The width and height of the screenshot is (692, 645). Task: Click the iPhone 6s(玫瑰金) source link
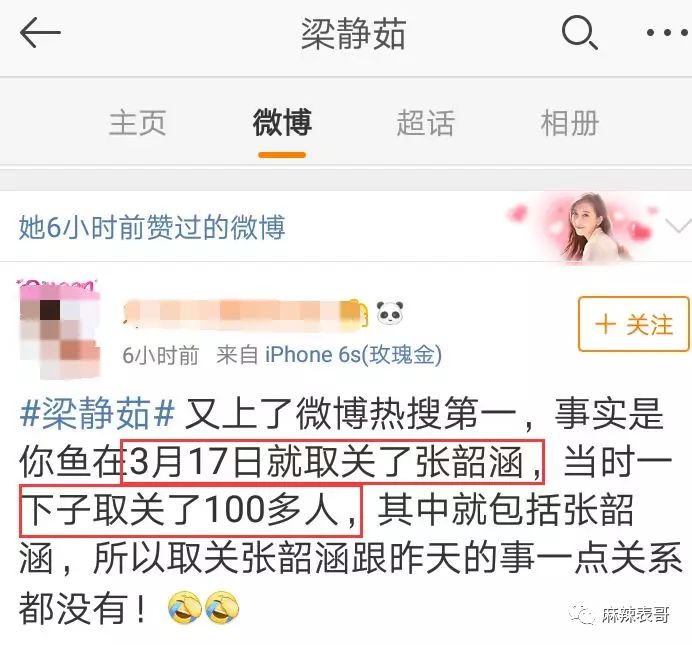pos(353,355)
